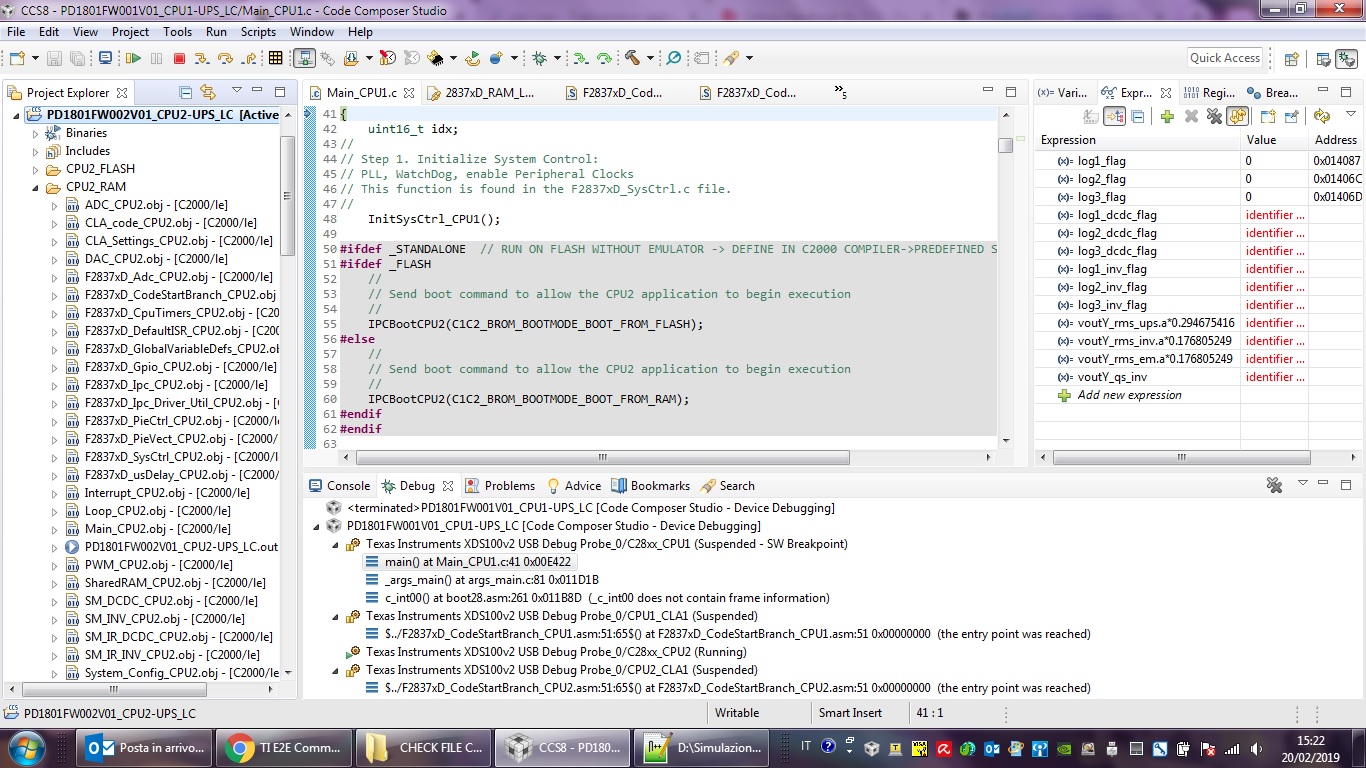
Task: Click the Quick Access search field
Action: [1224, 58]
